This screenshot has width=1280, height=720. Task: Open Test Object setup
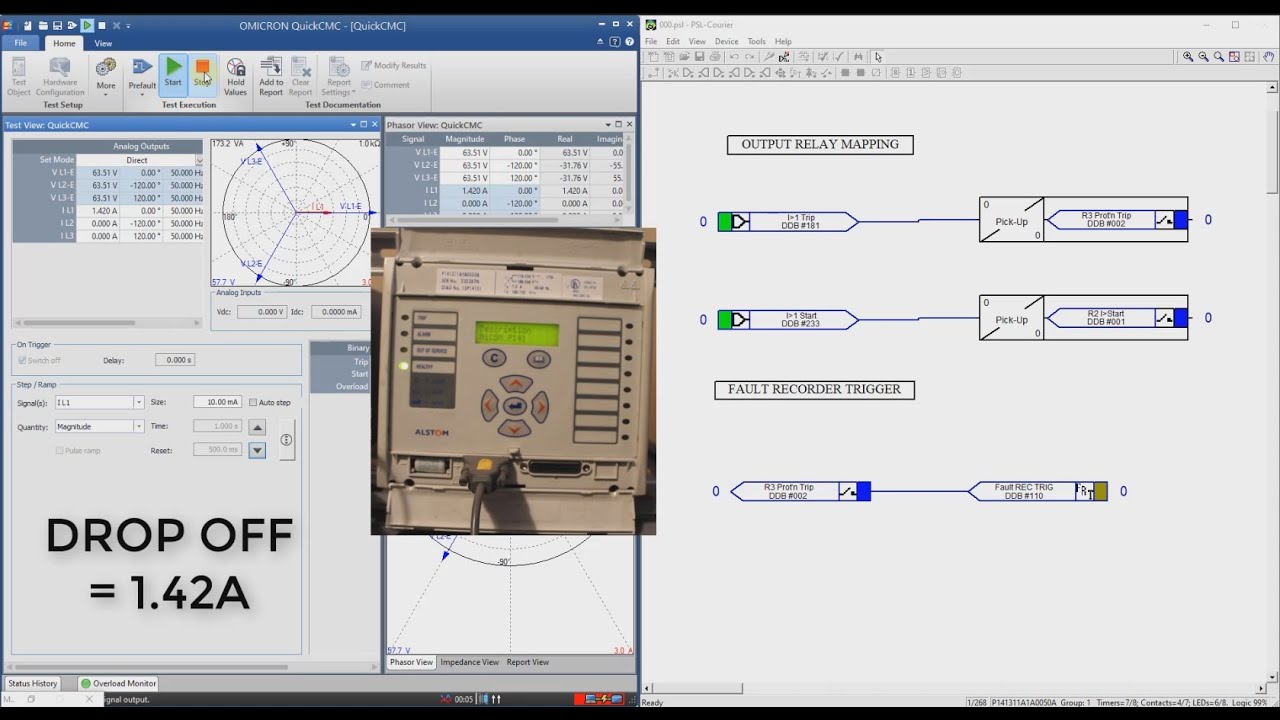19,77
